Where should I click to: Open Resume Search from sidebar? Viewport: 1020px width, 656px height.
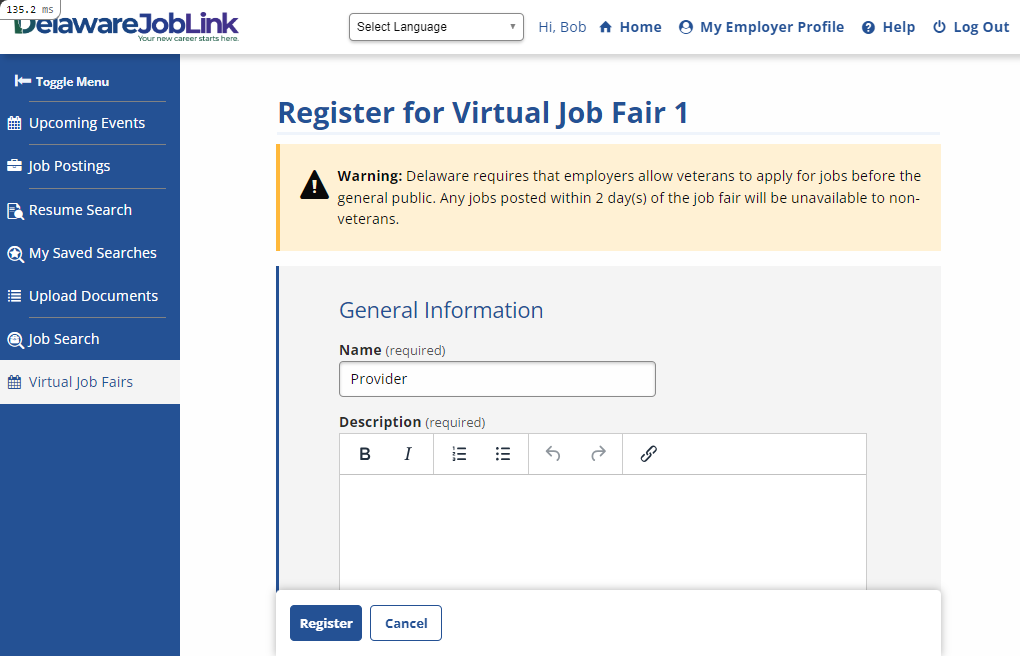pyautogui.click(x=80, y=210)
